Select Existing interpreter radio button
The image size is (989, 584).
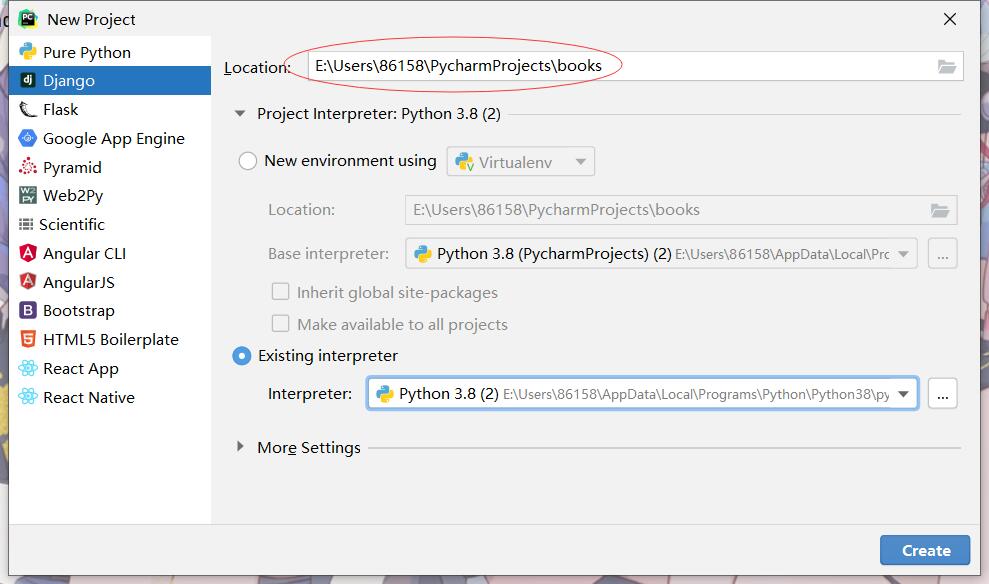242,356
